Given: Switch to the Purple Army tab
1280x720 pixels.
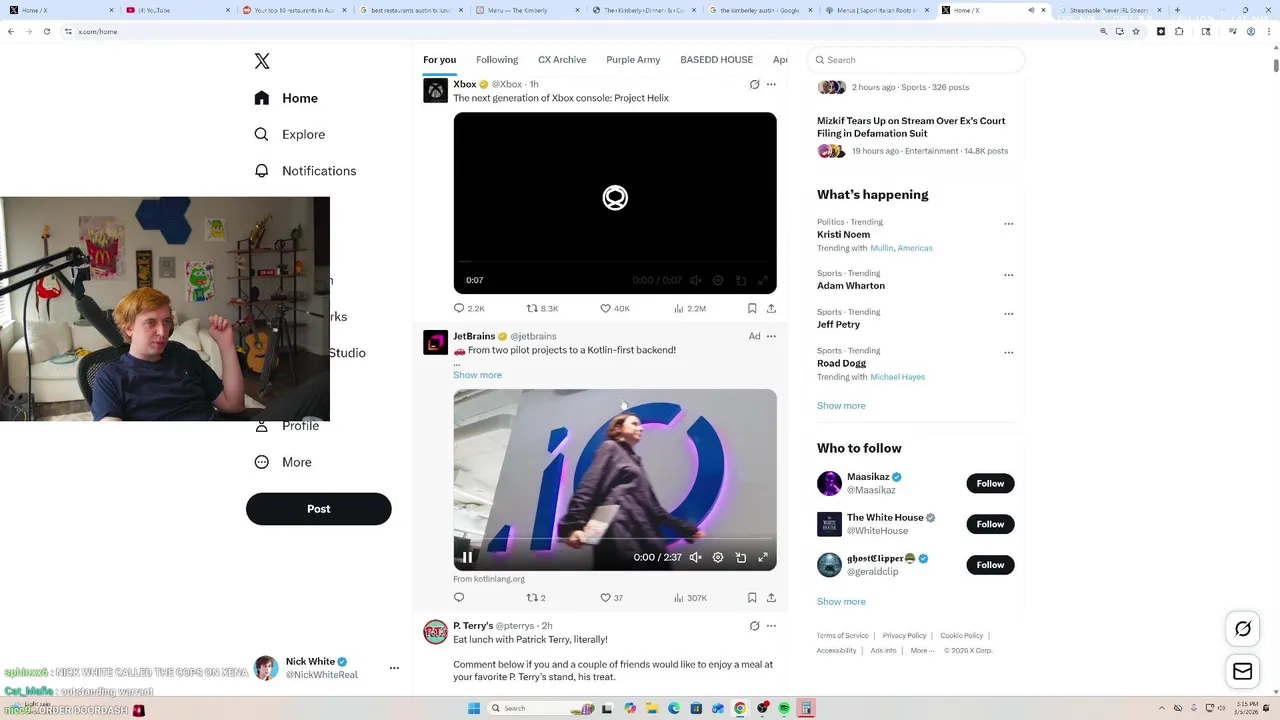Looking at the screenshot, I should [x=633, y=60].
